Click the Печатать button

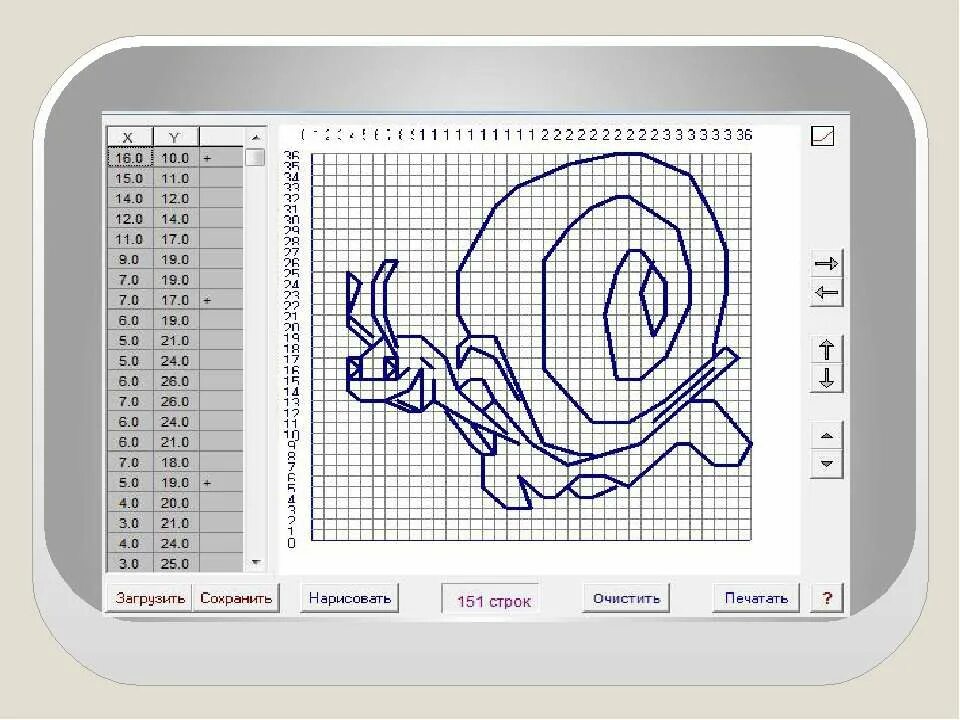[x=756, y=598]
